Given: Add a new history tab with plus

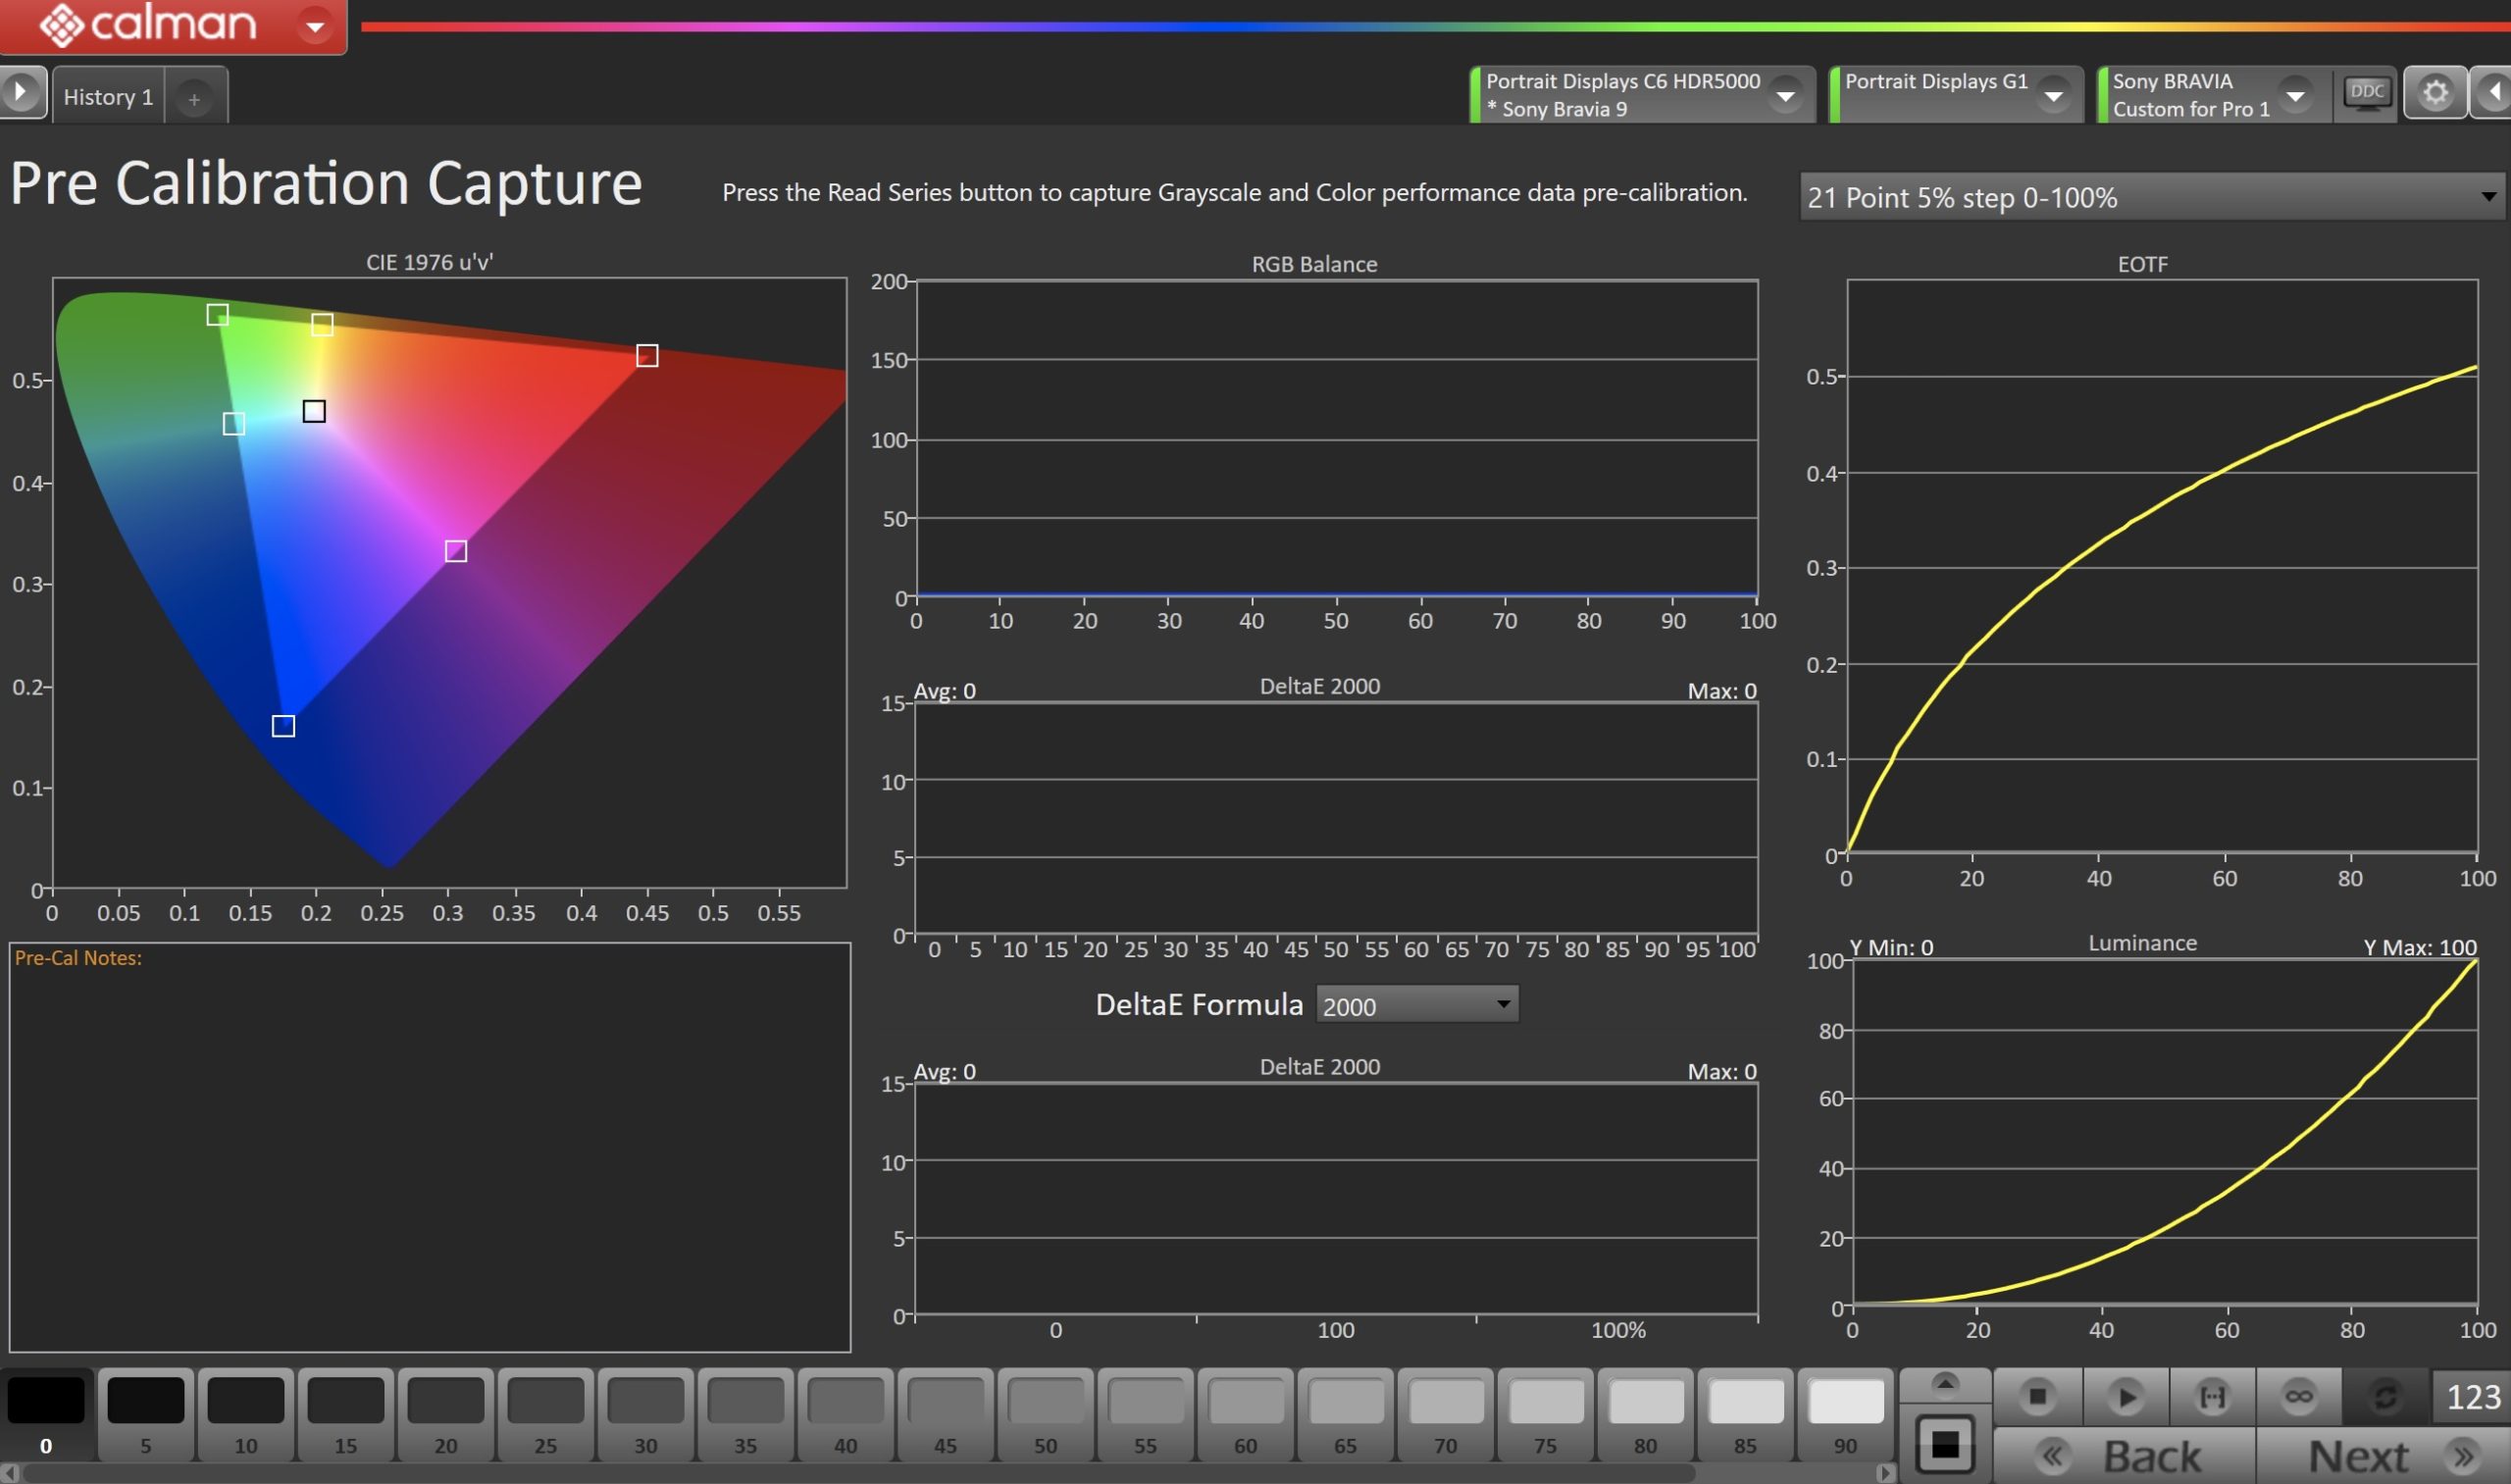Looking at the screenshot, I should (x=194, y=99).
